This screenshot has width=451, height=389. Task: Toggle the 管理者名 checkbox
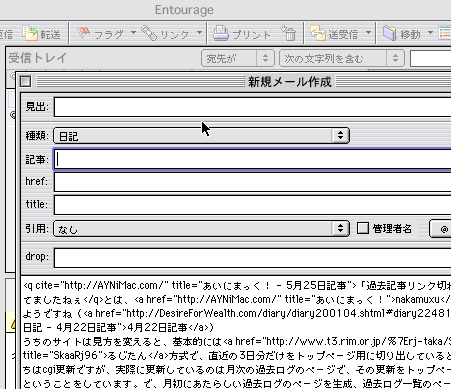363,228
